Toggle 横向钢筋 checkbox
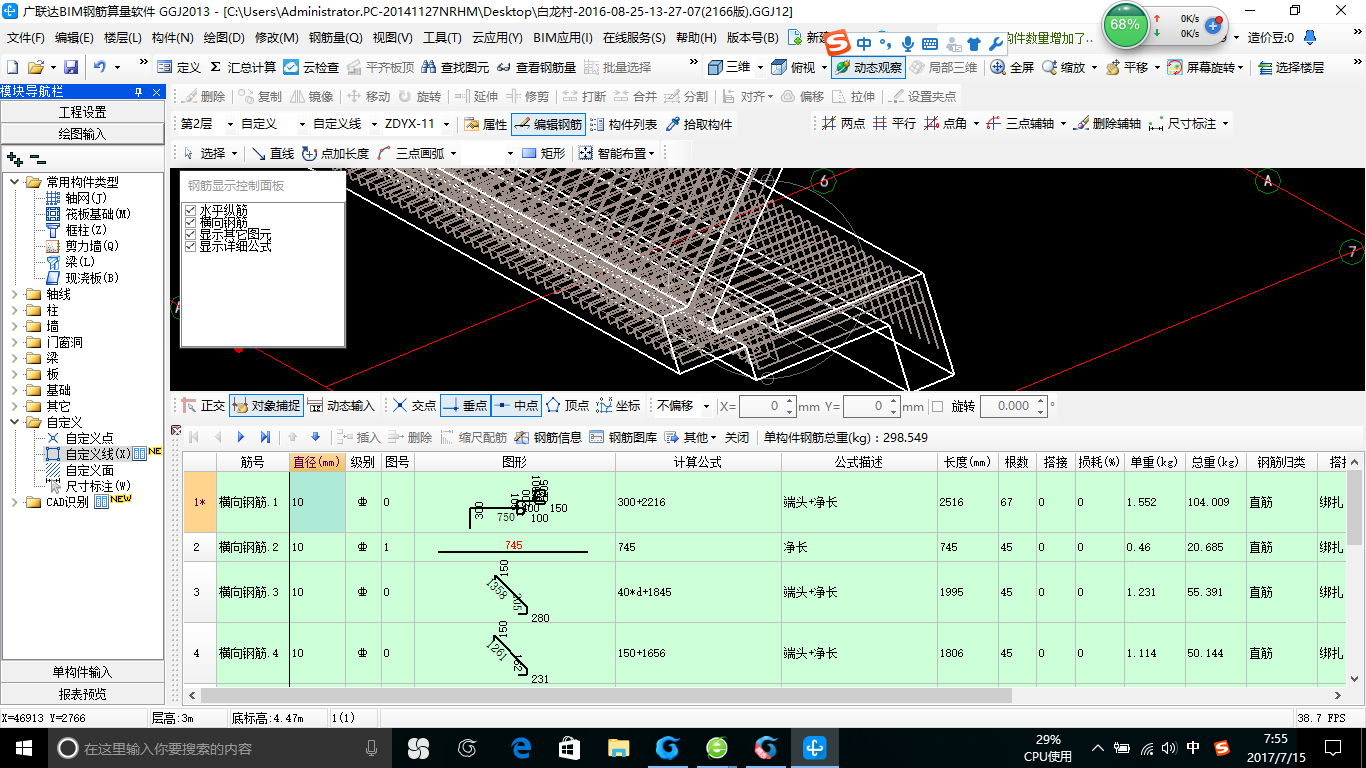The height and width of the screenshot is (768, 1366). pyautogui.click(x=191, y=222)
